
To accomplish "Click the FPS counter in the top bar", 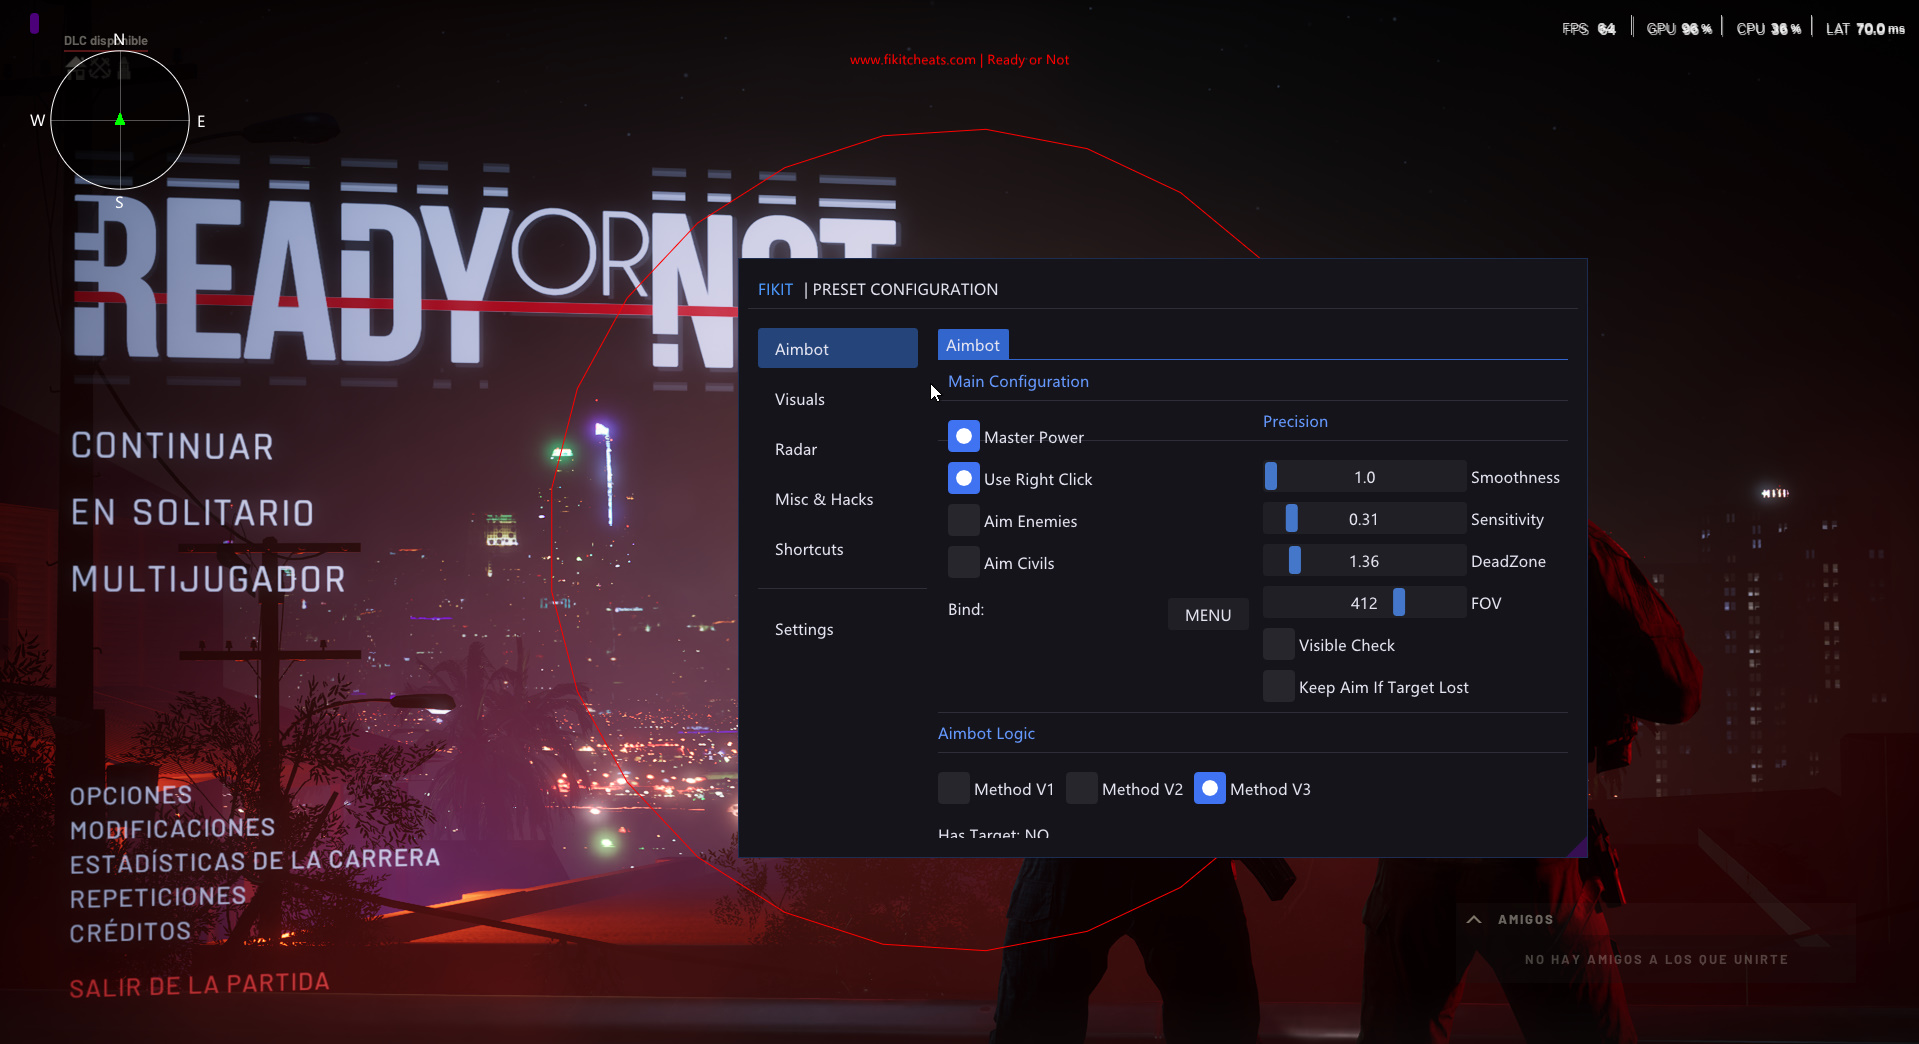I will [1588, 28].
